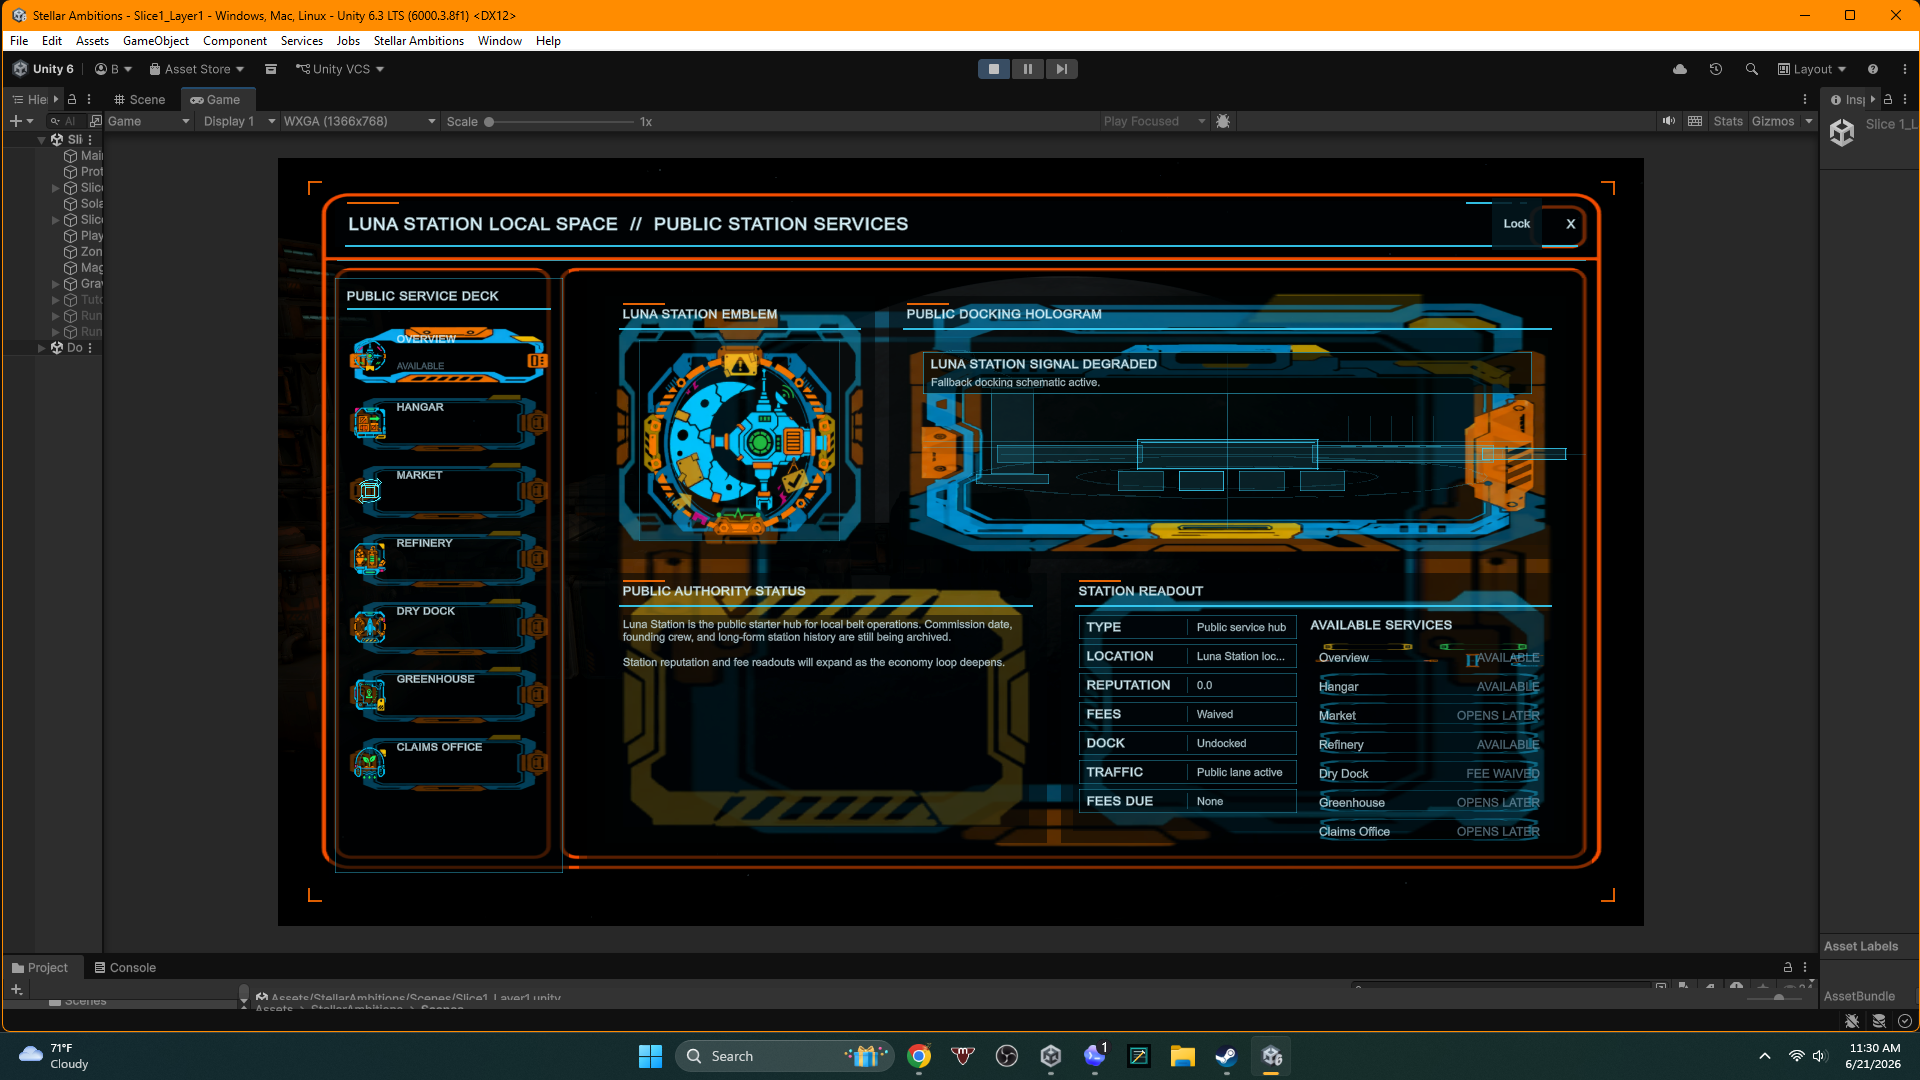Click the status bar auto-refresh checkmark icon

pyautogui.click(x=1905, y=1021)
